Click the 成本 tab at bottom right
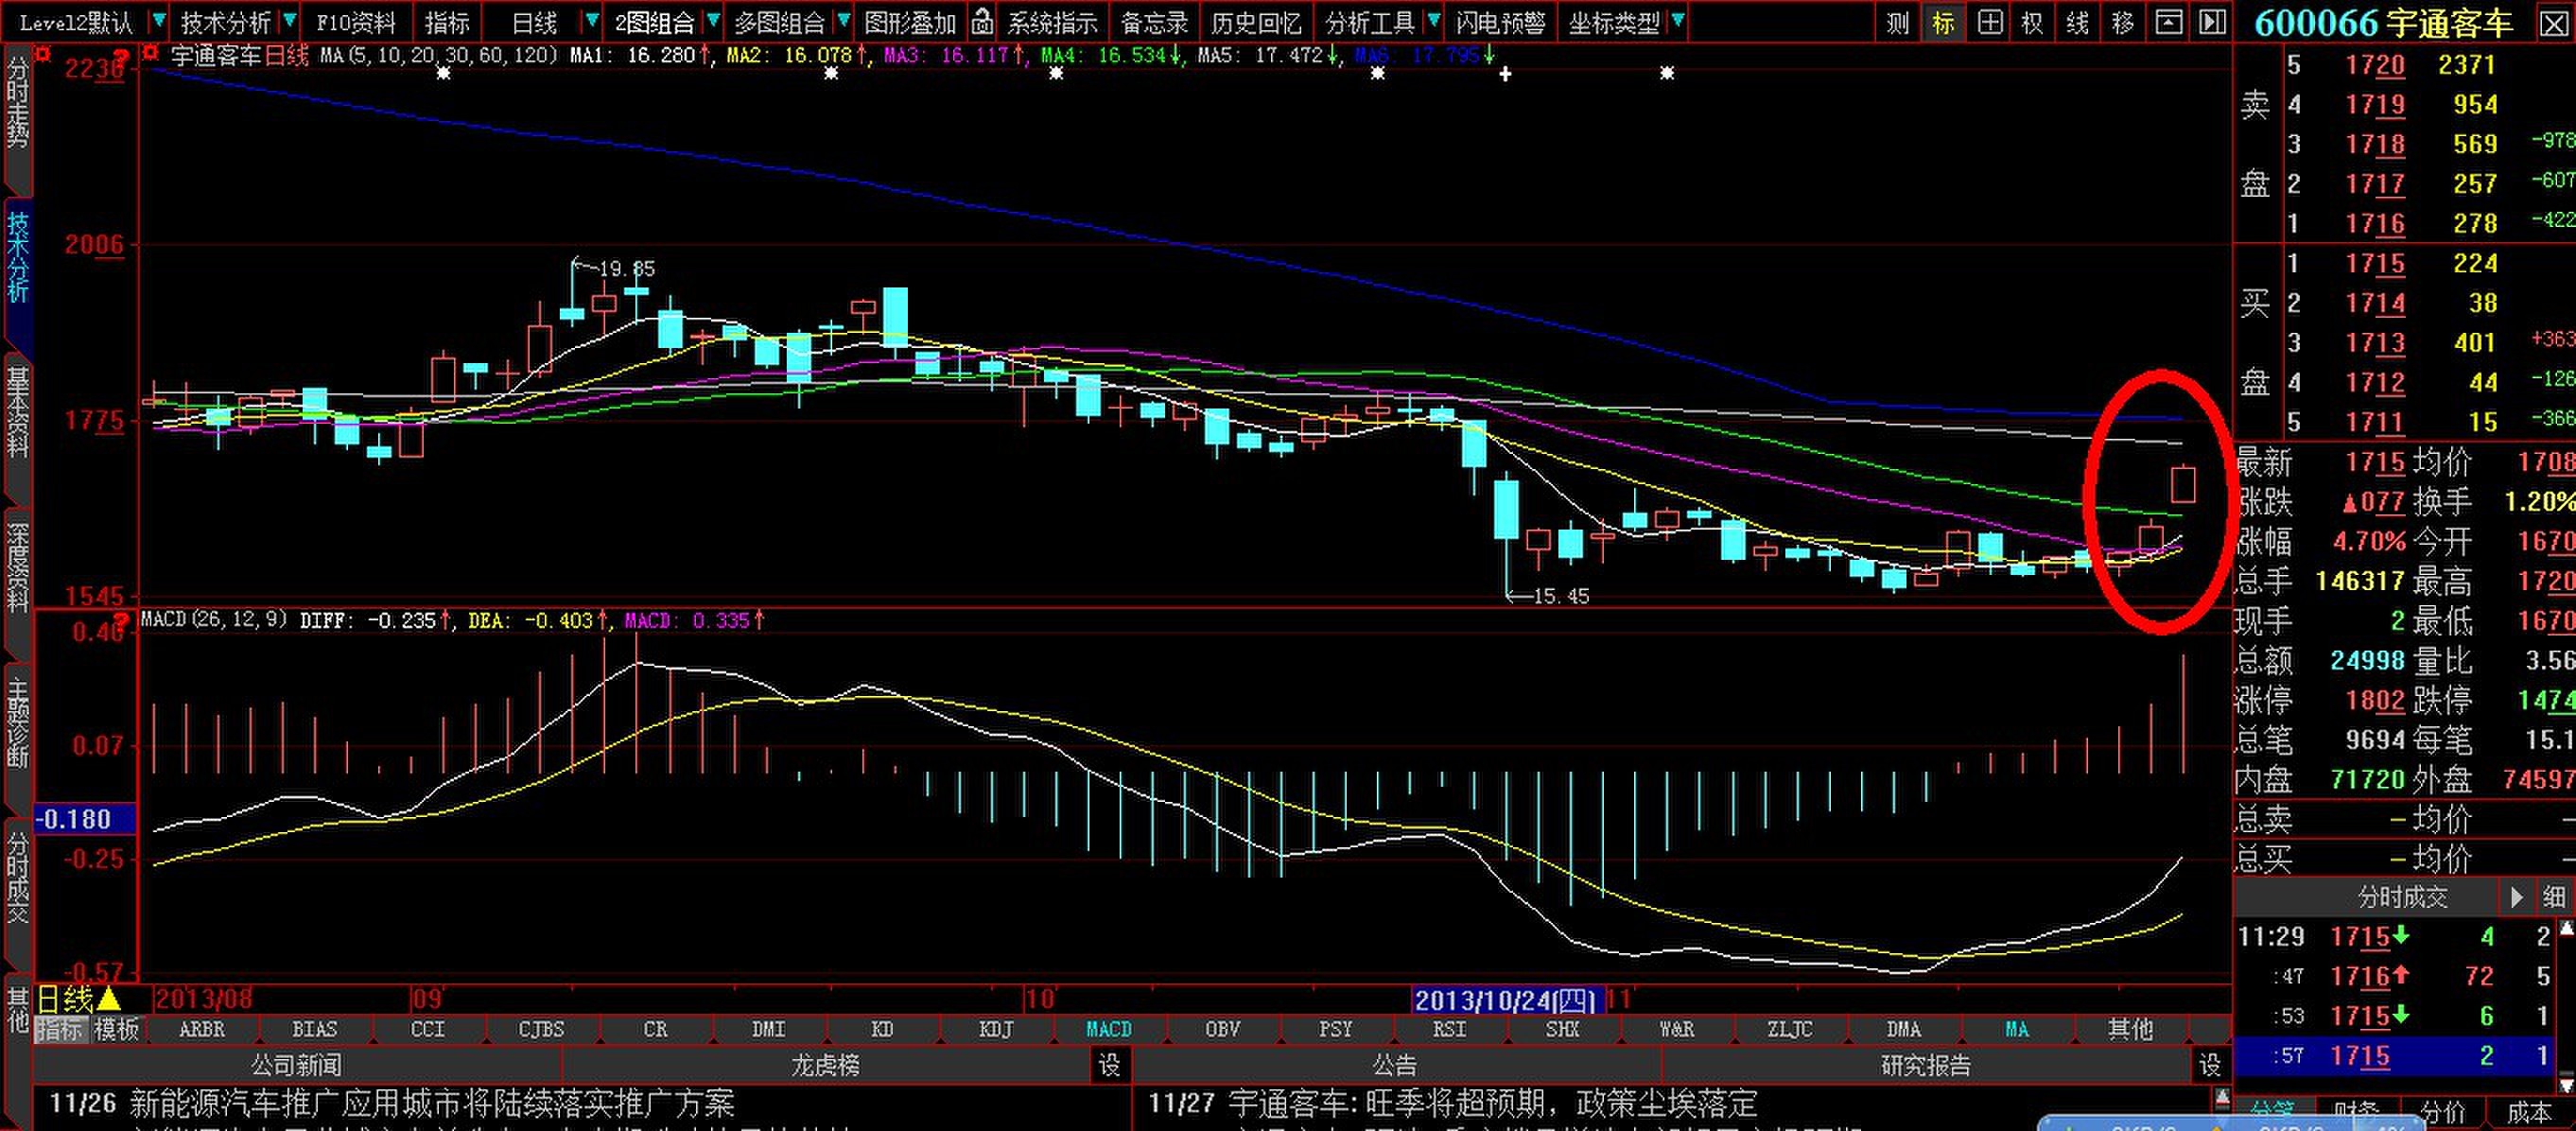Screen dimensions: 2576x1131 pyautogui.click(x=2529, y=1113)
